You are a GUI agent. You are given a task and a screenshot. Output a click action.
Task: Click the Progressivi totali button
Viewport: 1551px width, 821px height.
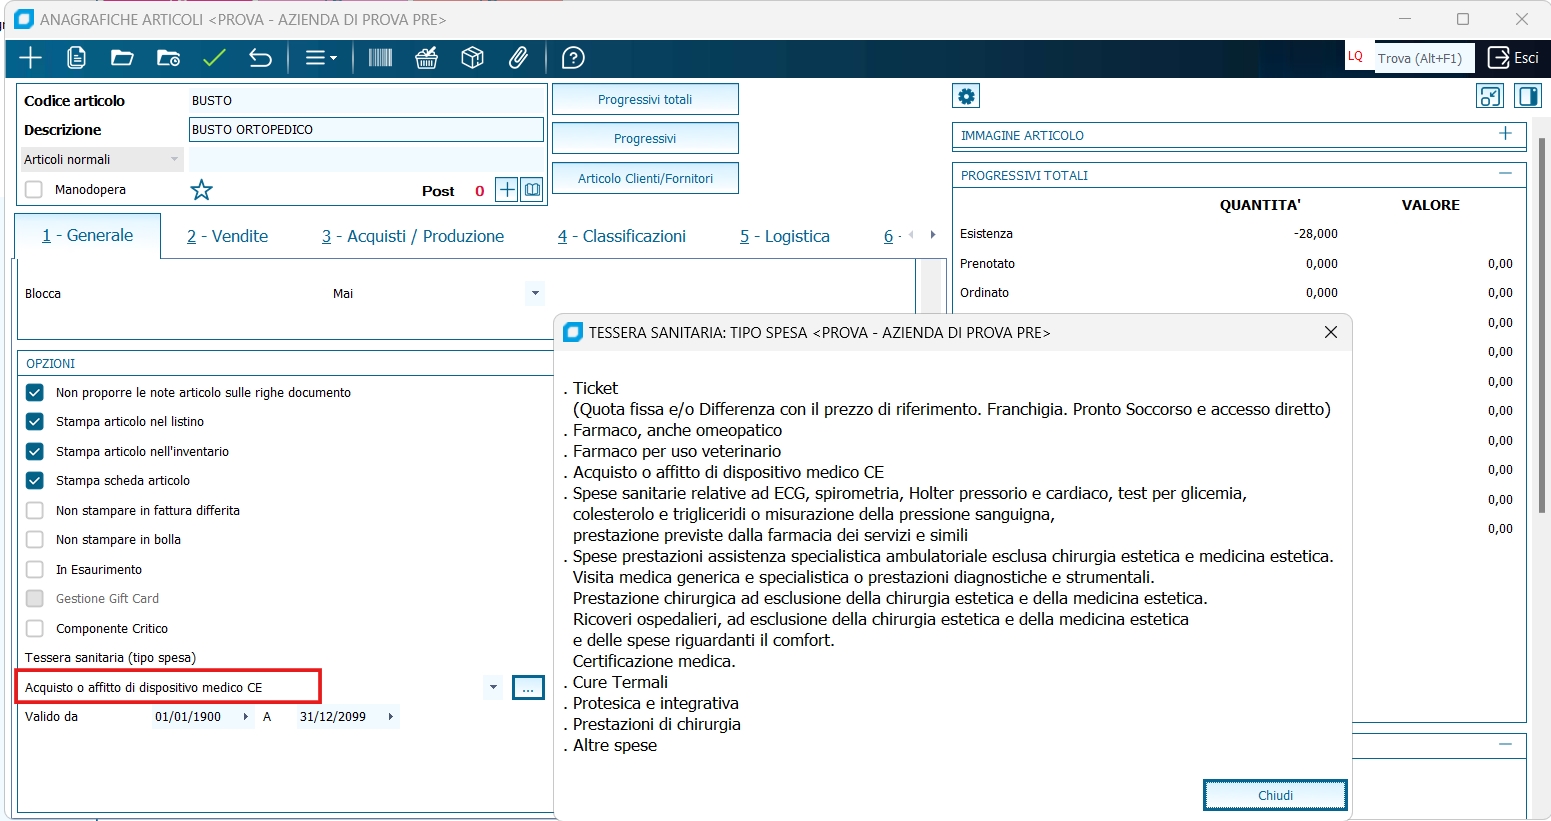645,99
